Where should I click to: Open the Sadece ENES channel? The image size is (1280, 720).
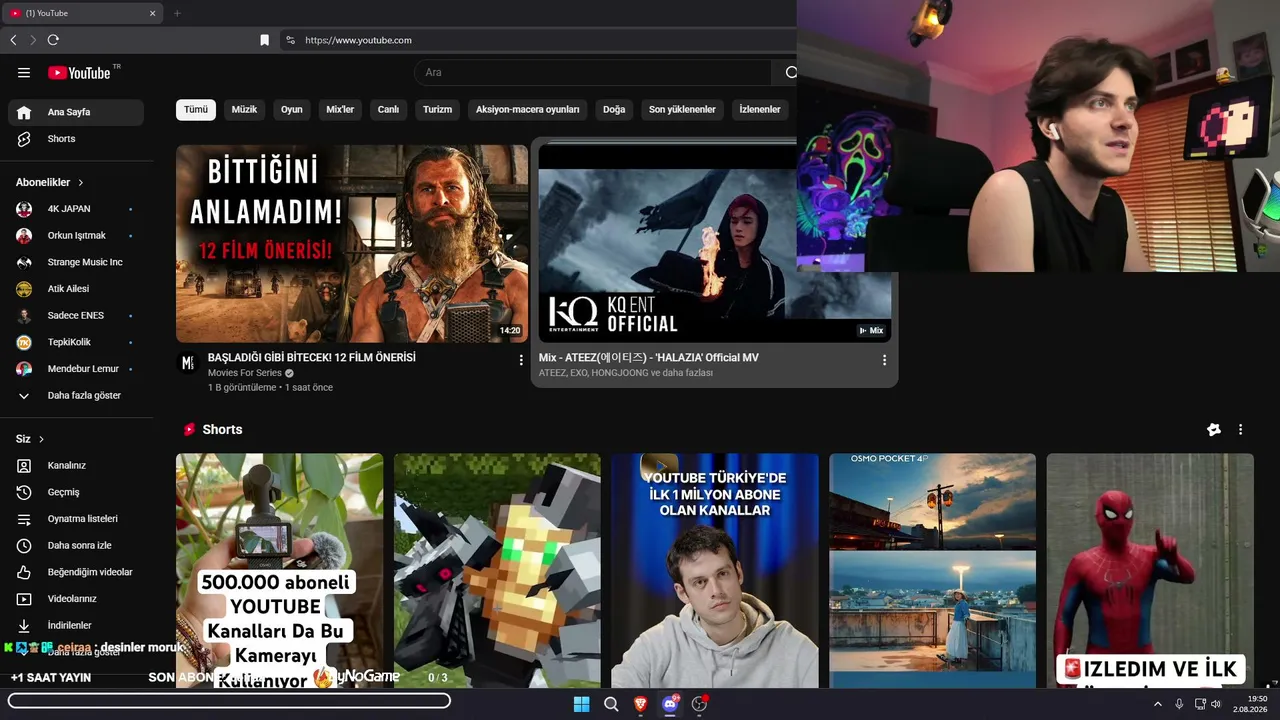[x=76, y=315]
